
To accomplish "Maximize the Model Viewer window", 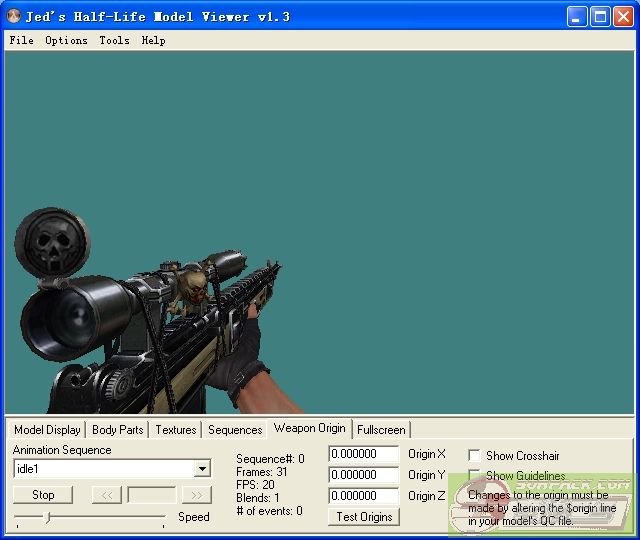I will point(600,16).
